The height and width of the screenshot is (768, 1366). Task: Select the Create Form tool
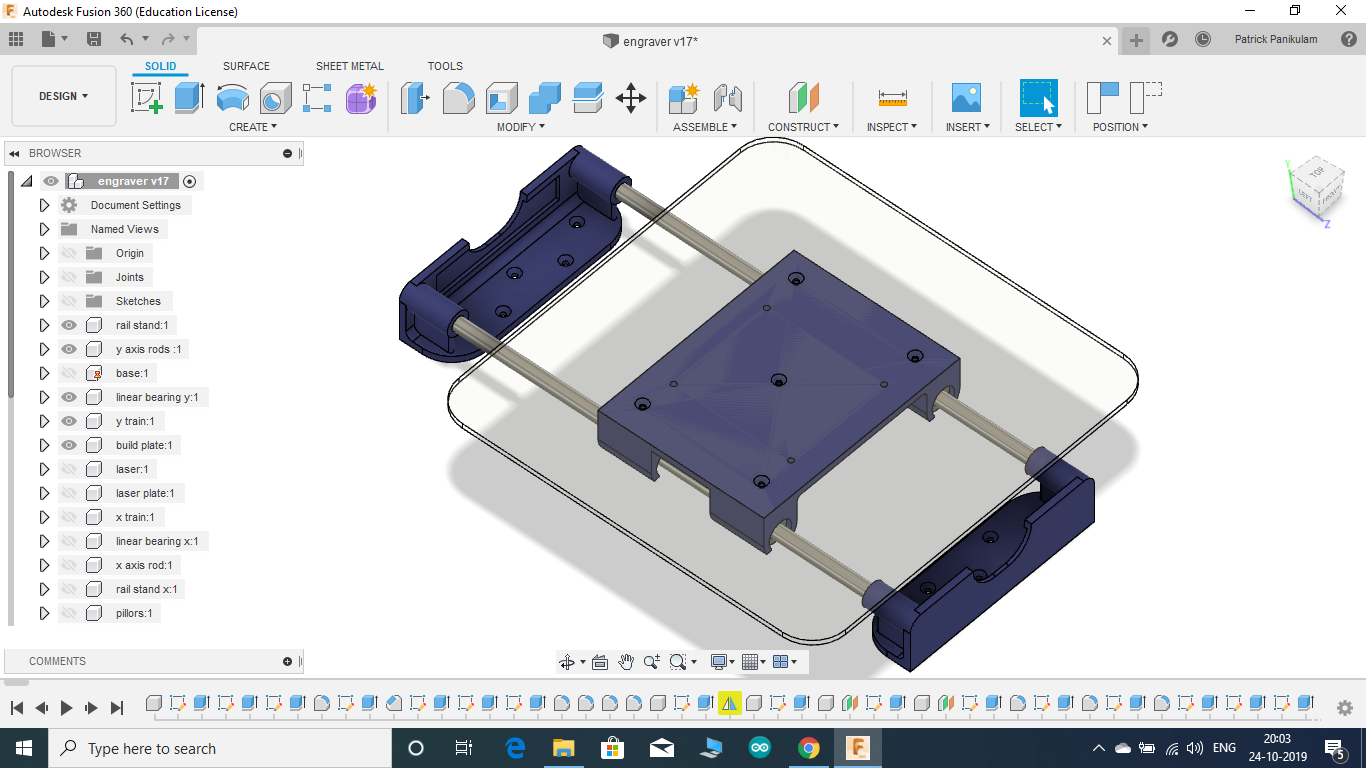pos(361,98)
